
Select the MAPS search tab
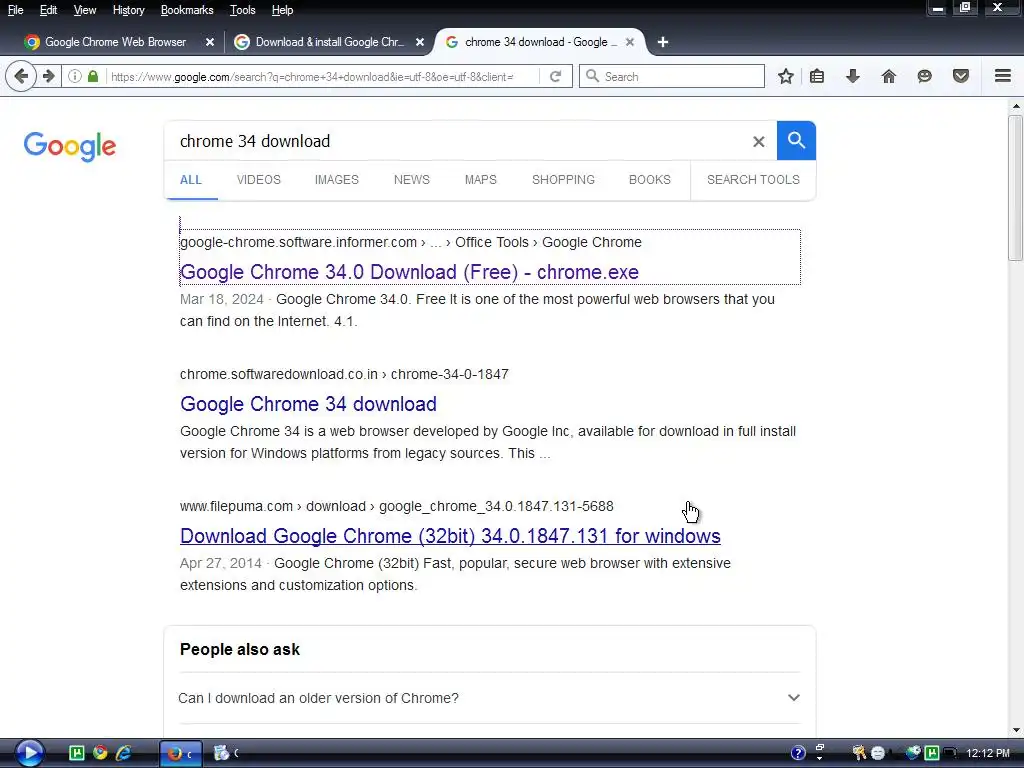pos(481,180)
